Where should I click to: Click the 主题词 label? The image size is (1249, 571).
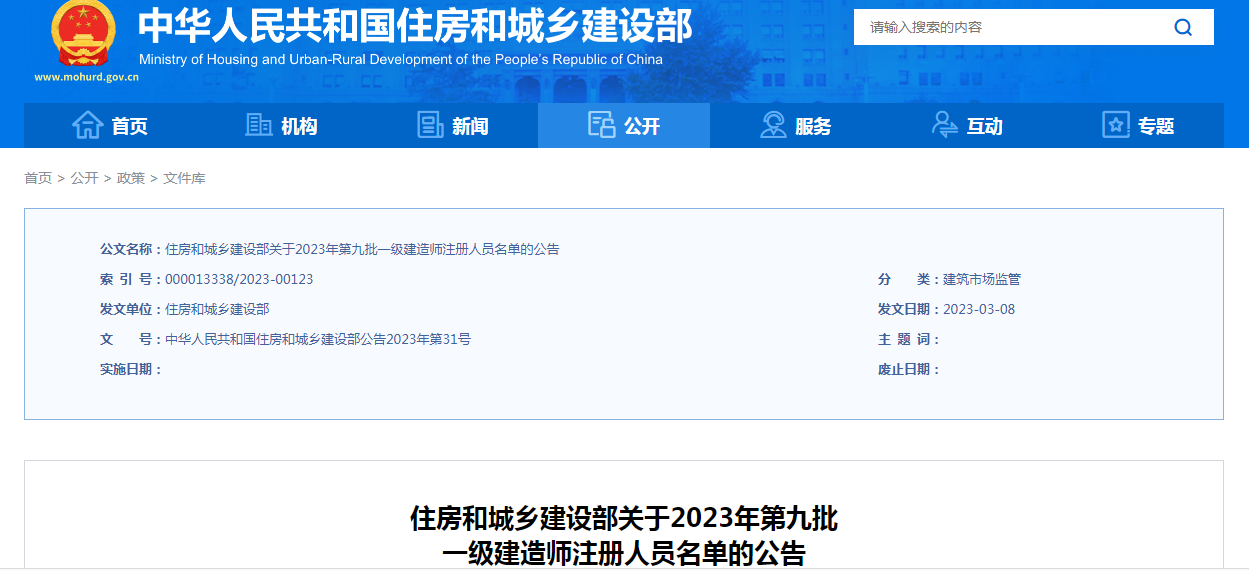(908, 339)
